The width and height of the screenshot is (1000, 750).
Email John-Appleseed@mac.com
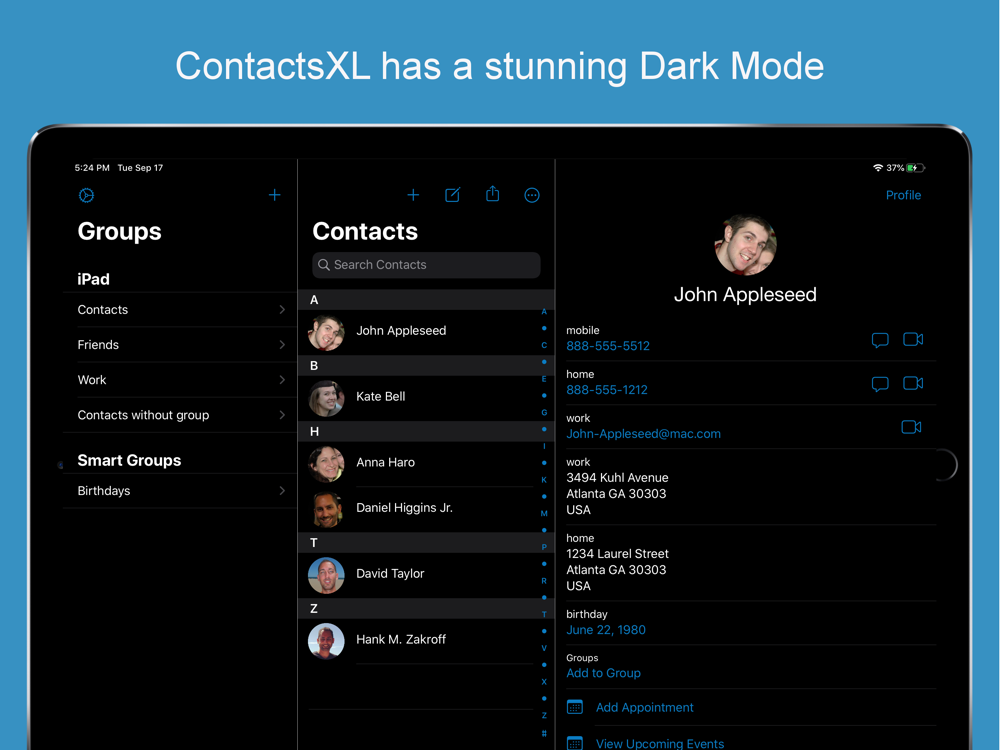pyautogui.click(x=643, y=434)
